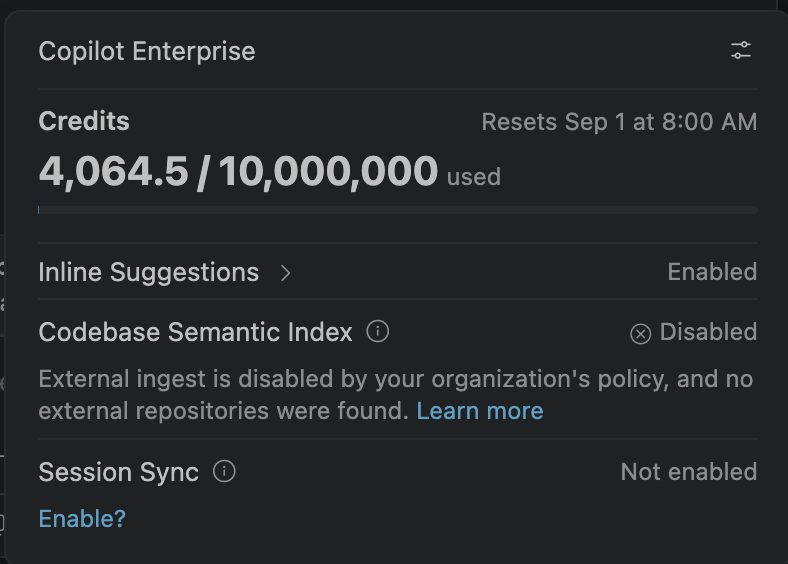Expand Inline Suggestions chevron

coord(285,273)
